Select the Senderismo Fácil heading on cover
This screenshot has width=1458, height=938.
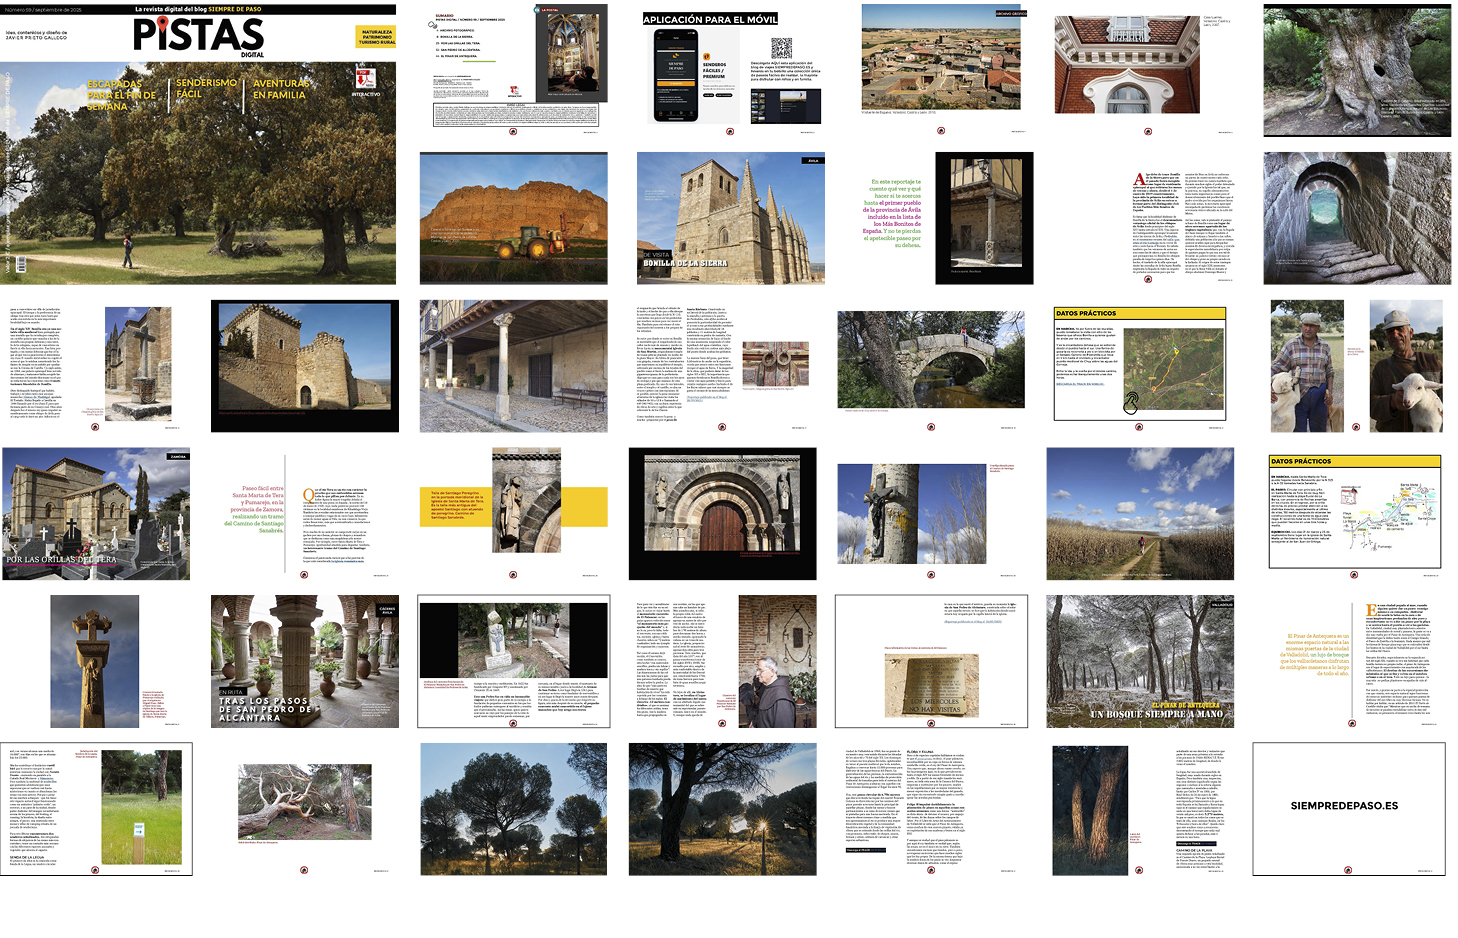click(206, 88)
